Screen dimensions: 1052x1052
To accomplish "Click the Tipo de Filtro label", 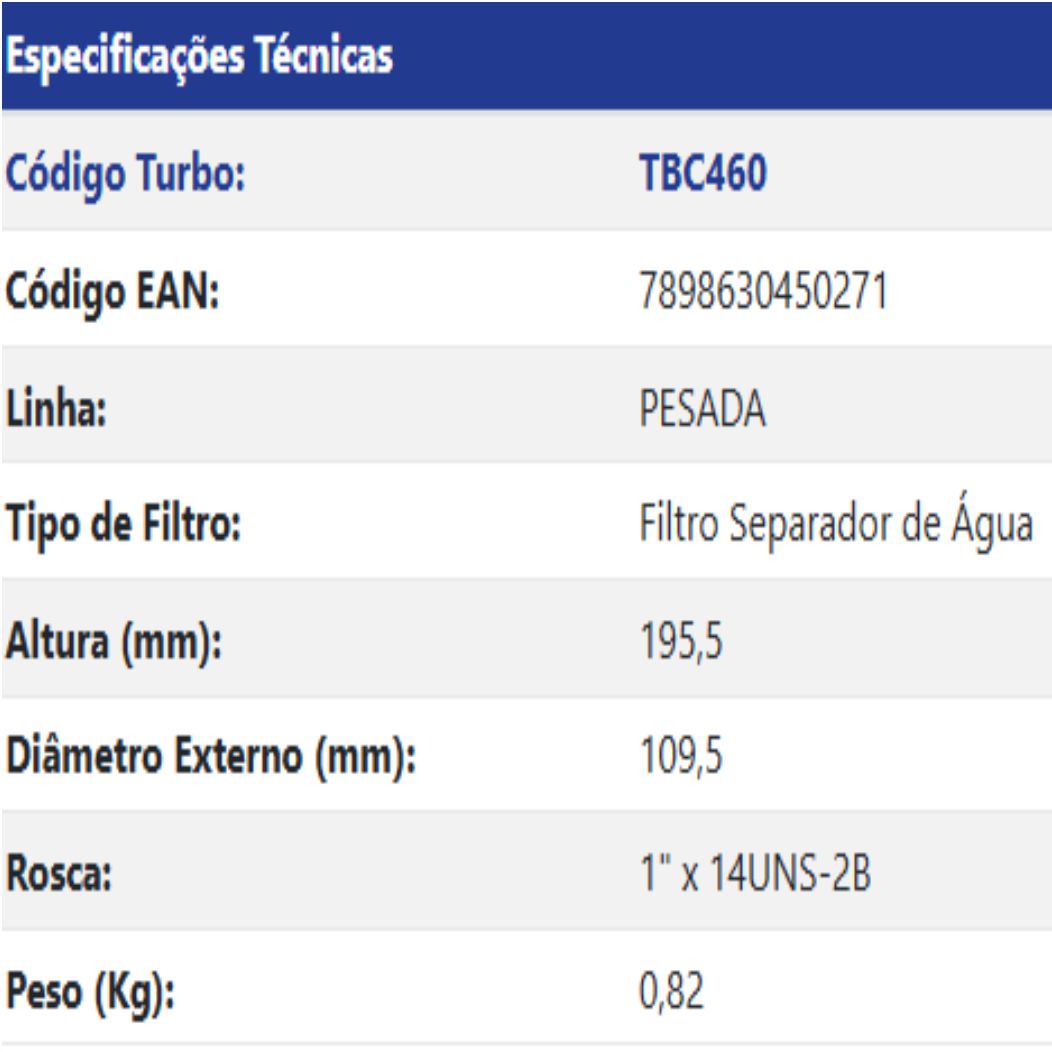I will (124, 525).
